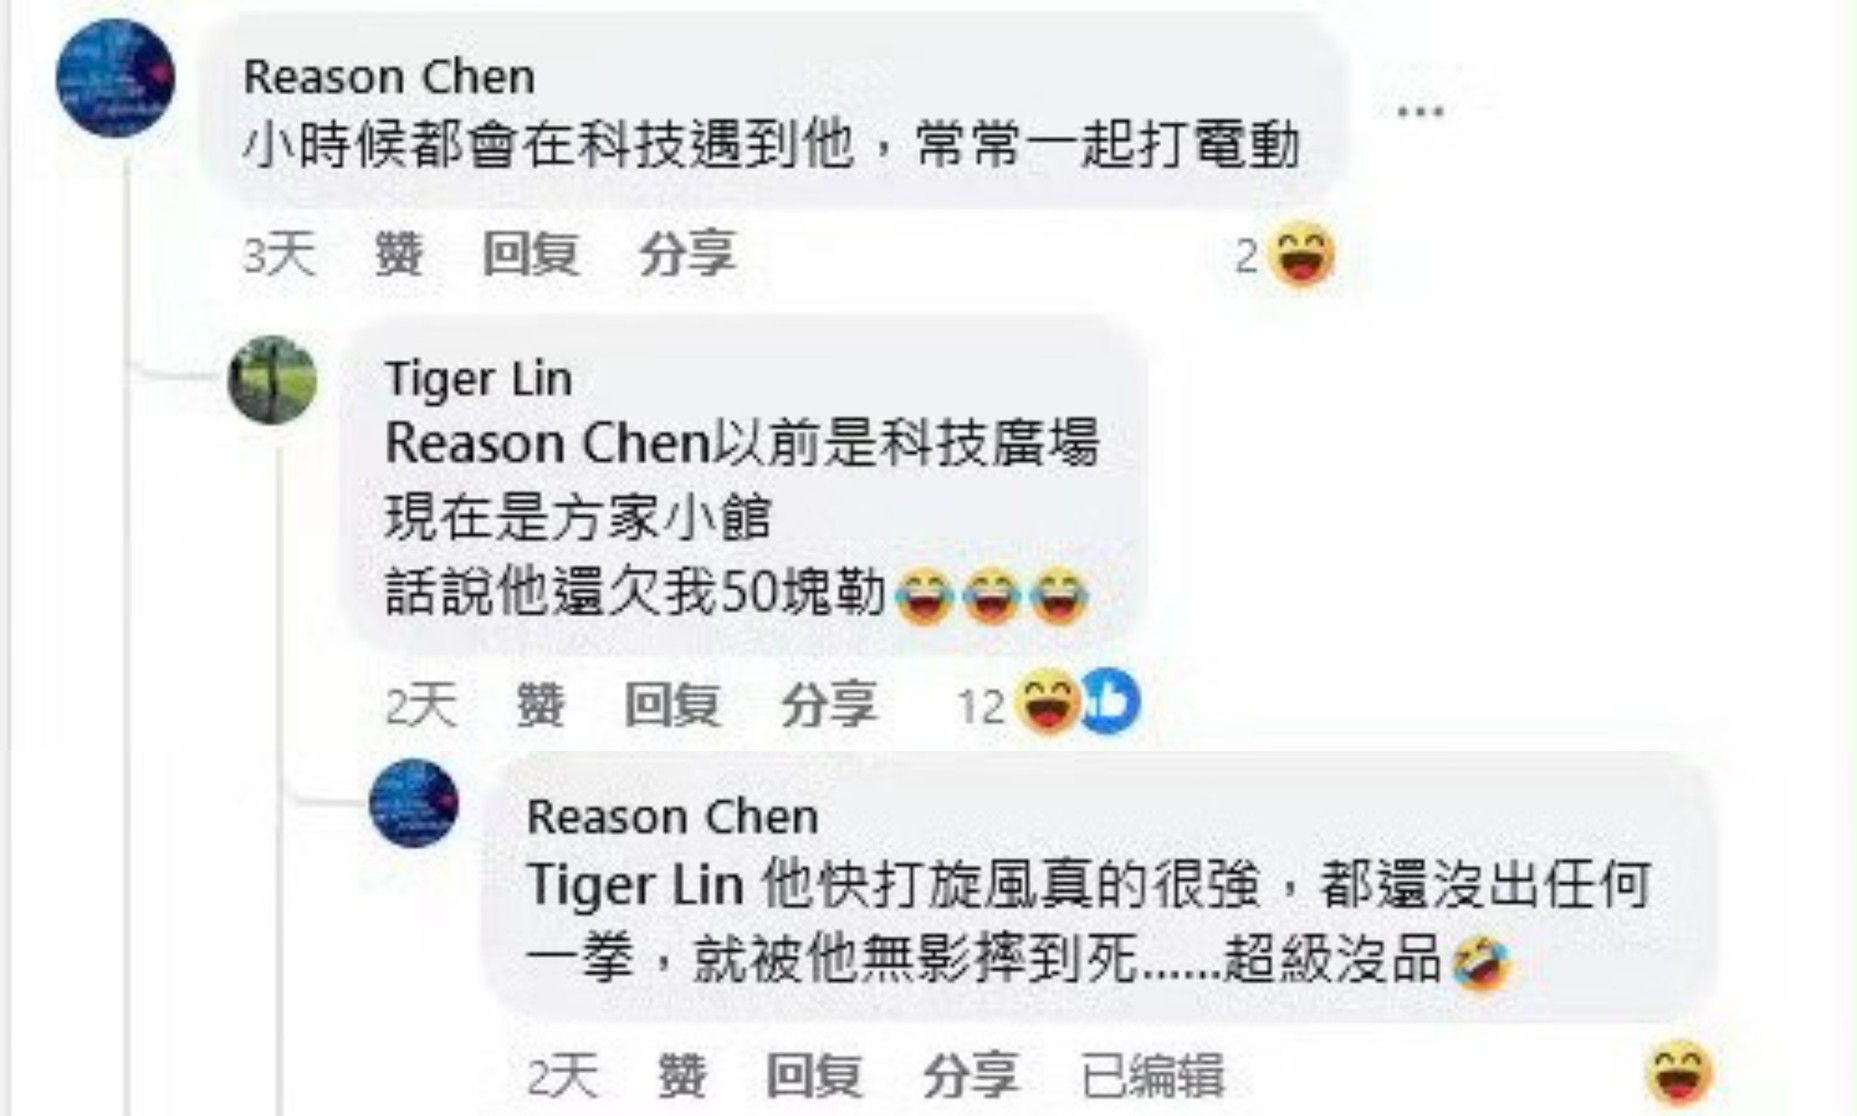
Task: Open the Tiger Lin mention in the last reply
Action: pos(636,886)
